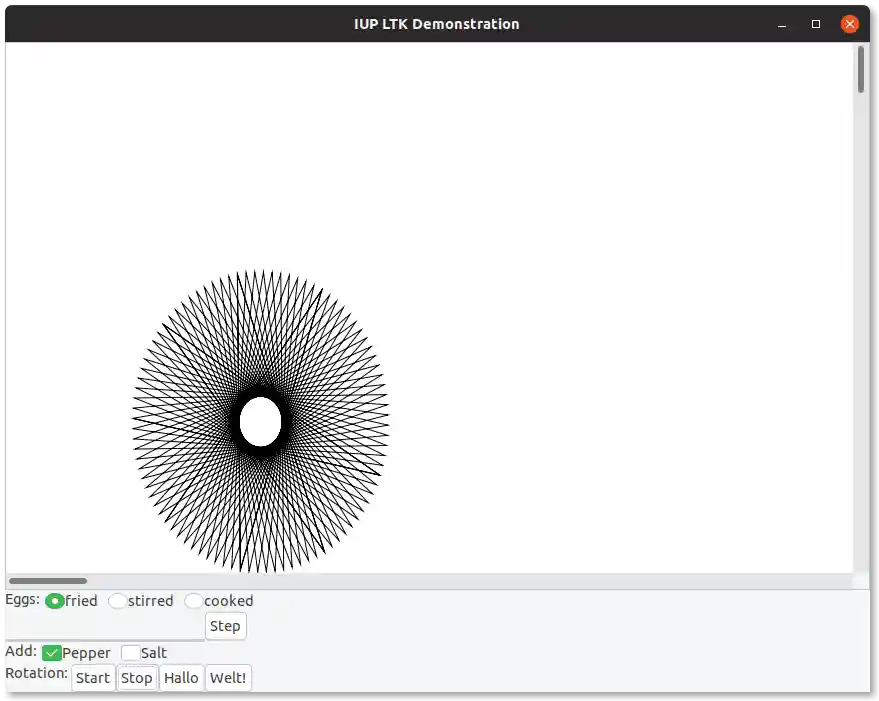The height and width of the screenshot is (701, 879).
Task: Click the horizontal scrollbar track right of thumb
Action: tap(450, 581)
